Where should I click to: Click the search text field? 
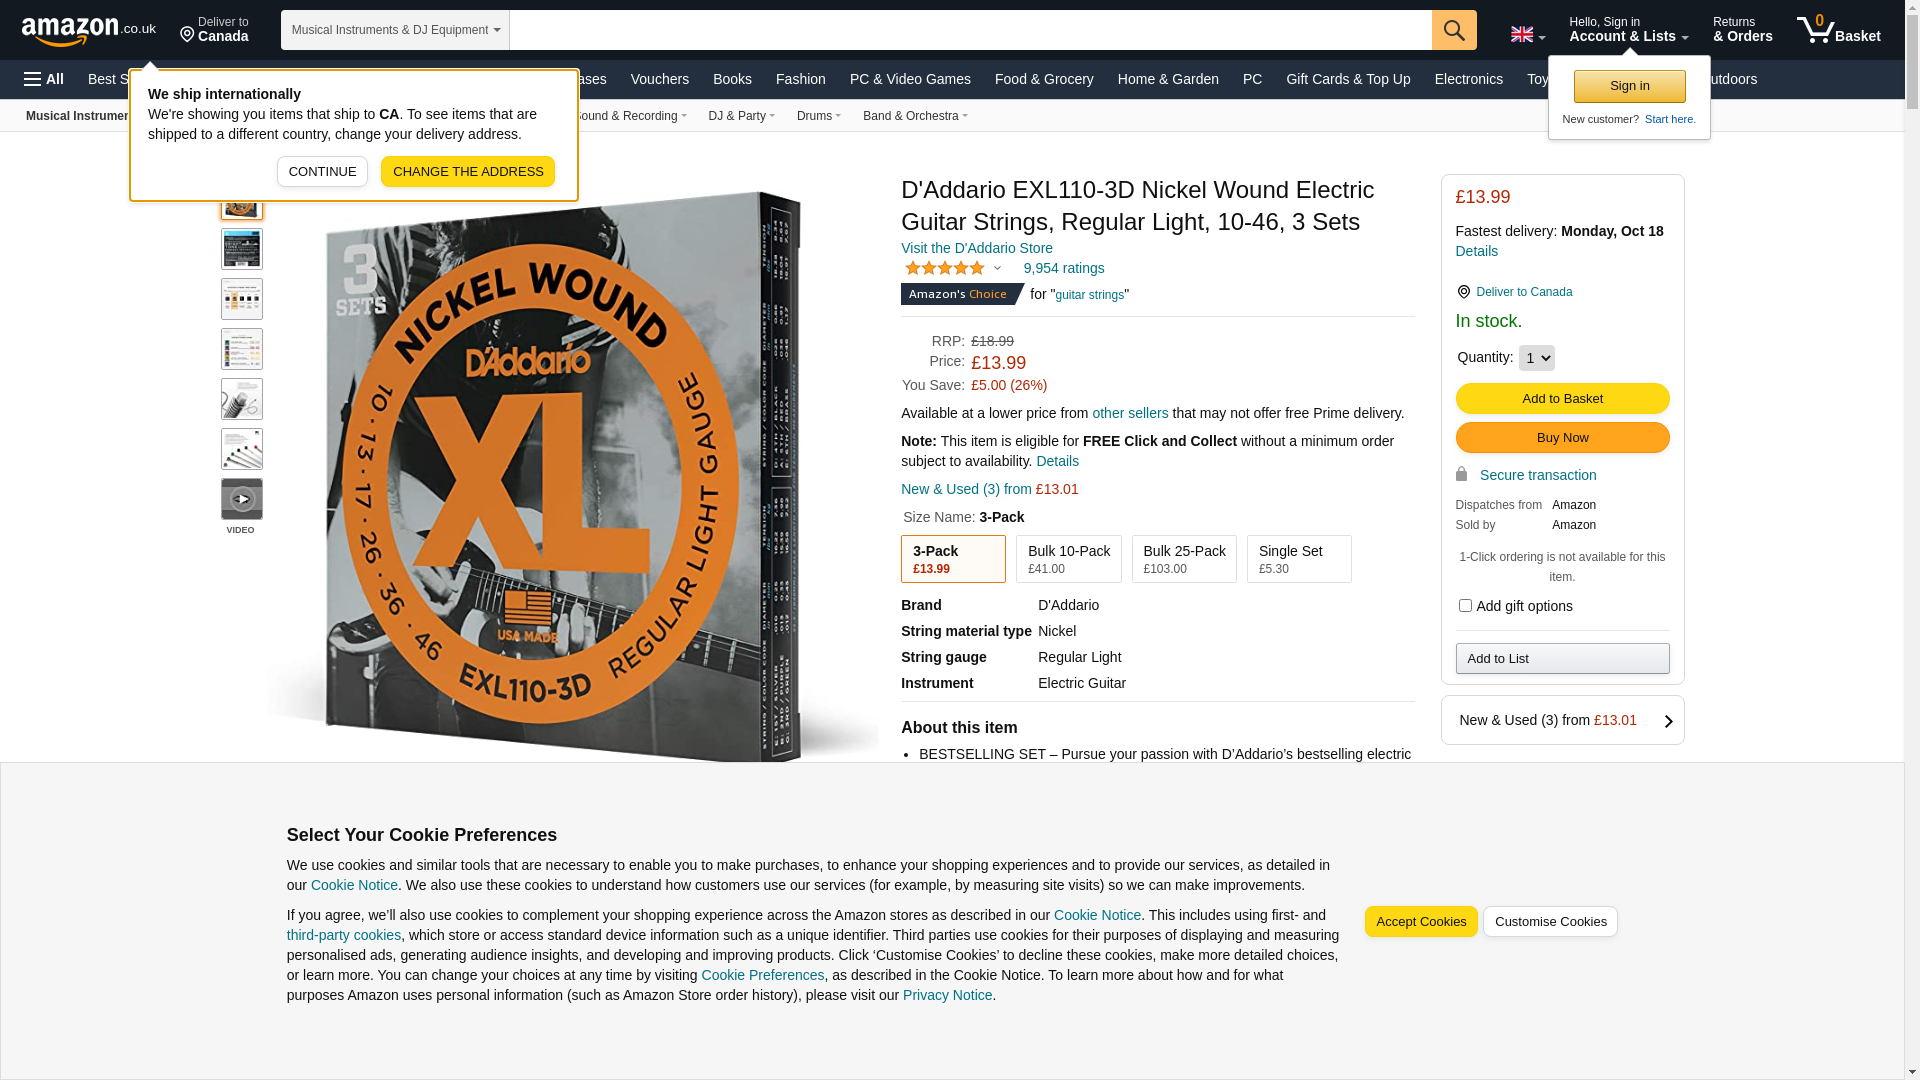(970, 30)
